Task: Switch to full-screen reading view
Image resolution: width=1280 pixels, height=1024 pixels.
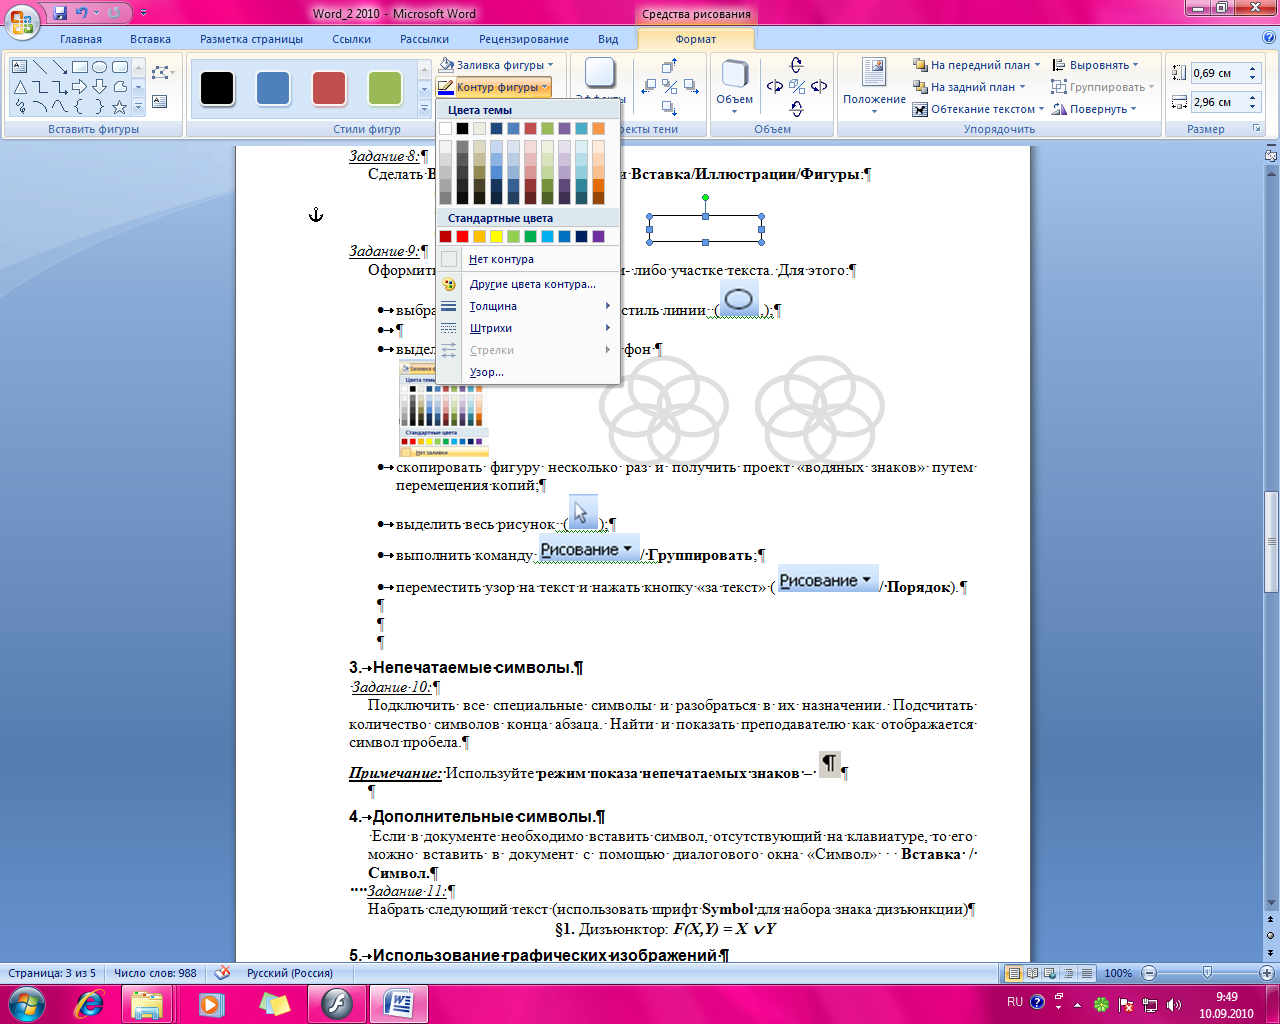Action: (x=1033, y=973)
